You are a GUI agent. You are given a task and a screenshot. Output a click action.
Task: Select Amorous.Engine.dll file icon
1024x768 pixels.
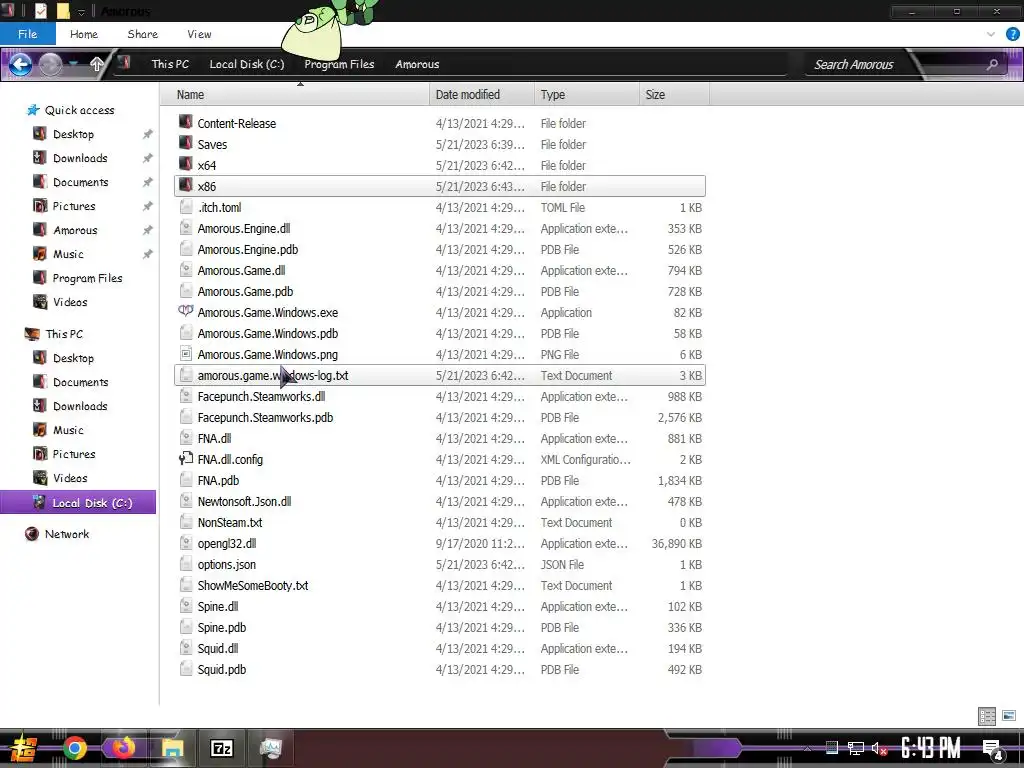(185, 228)
